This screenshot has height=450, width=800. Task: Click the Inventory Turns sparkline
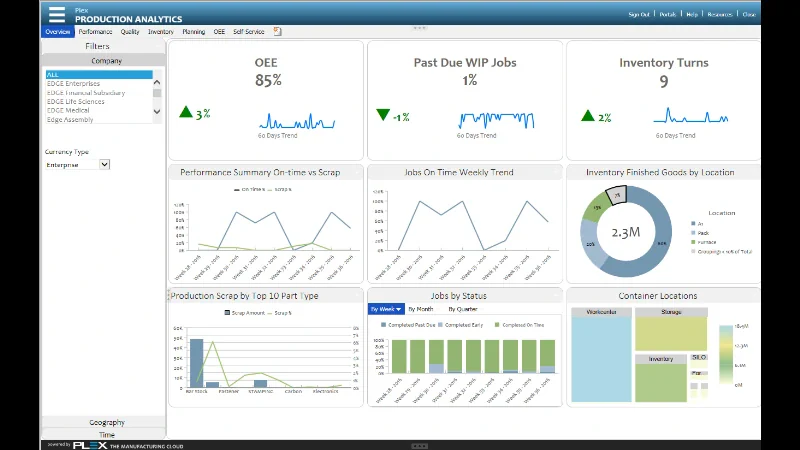point(691,116)
